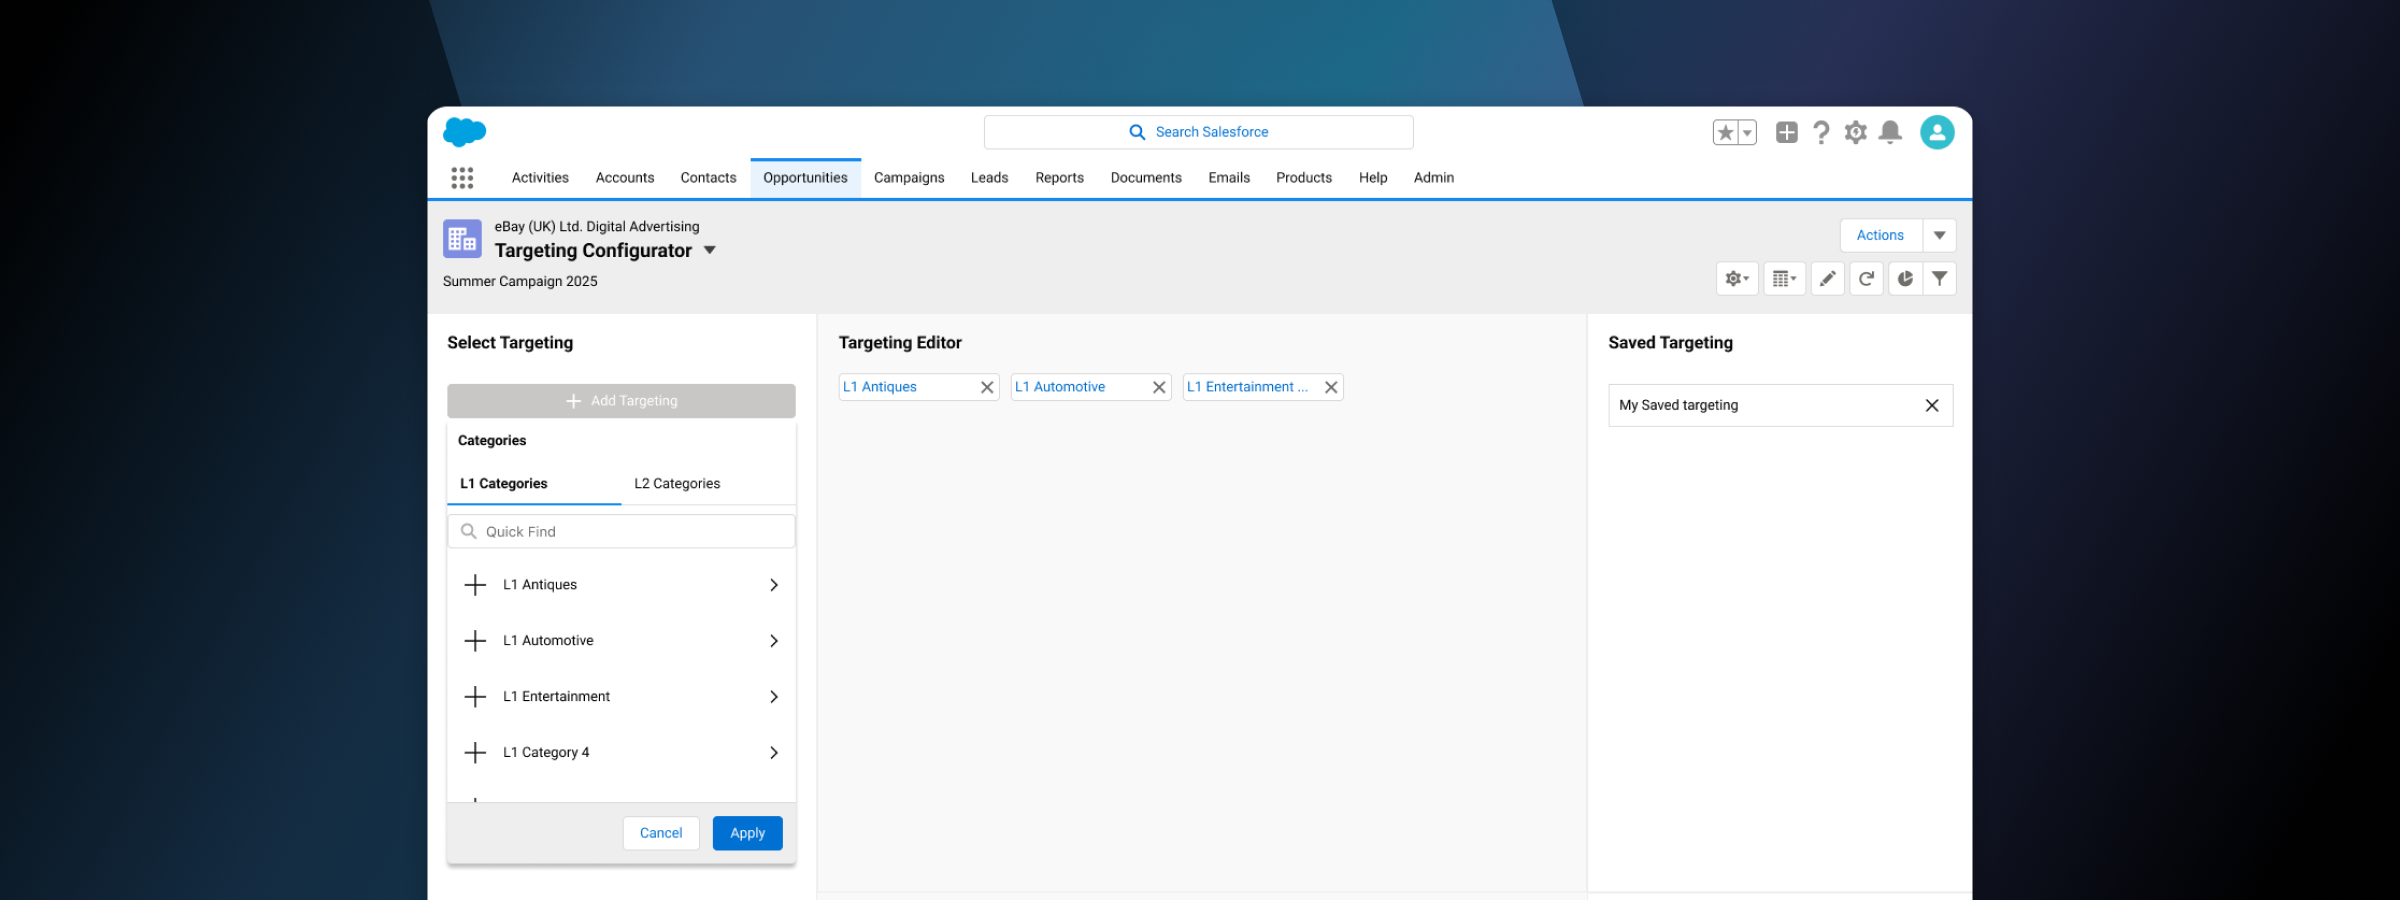Add L1 Automotive with plus icon
Image resolution: width=2400 pixels, height=900 pixels.
[476, 641]
